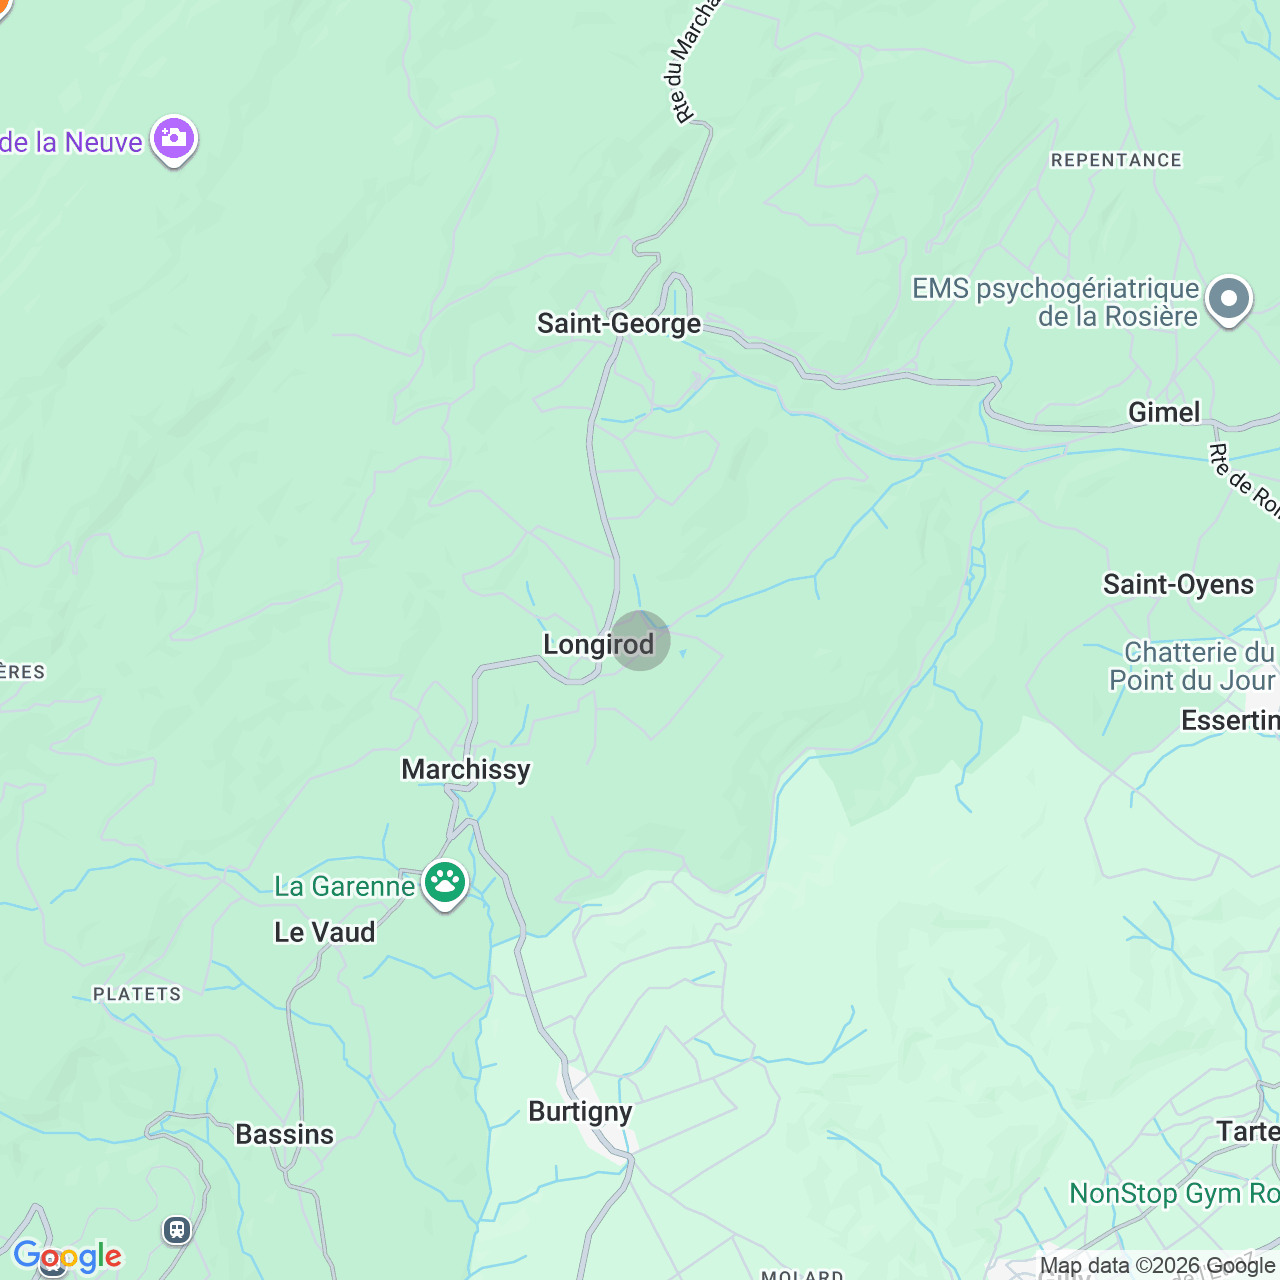Click the La Garenne place name
The height and width of the screenshot is (1280, 1280).
pos(344,887)
